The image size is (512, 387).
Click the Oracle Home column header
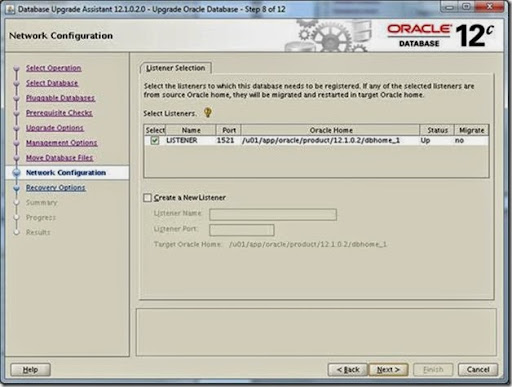[330, 130]
